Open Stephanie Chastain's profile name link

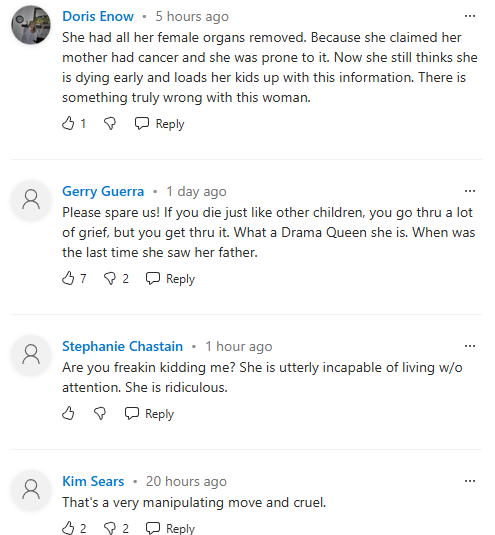click(122, 346)
